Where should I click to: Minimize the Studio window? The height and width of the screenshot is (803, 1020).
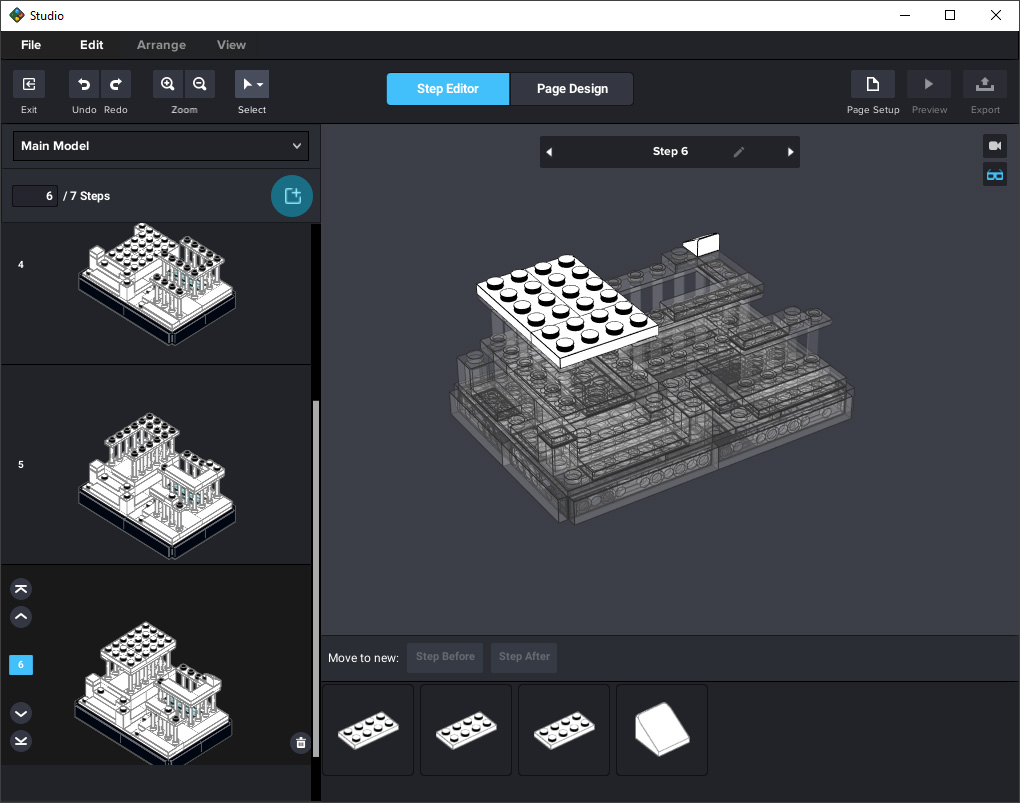pyautogui.click(x=904, y=15)
